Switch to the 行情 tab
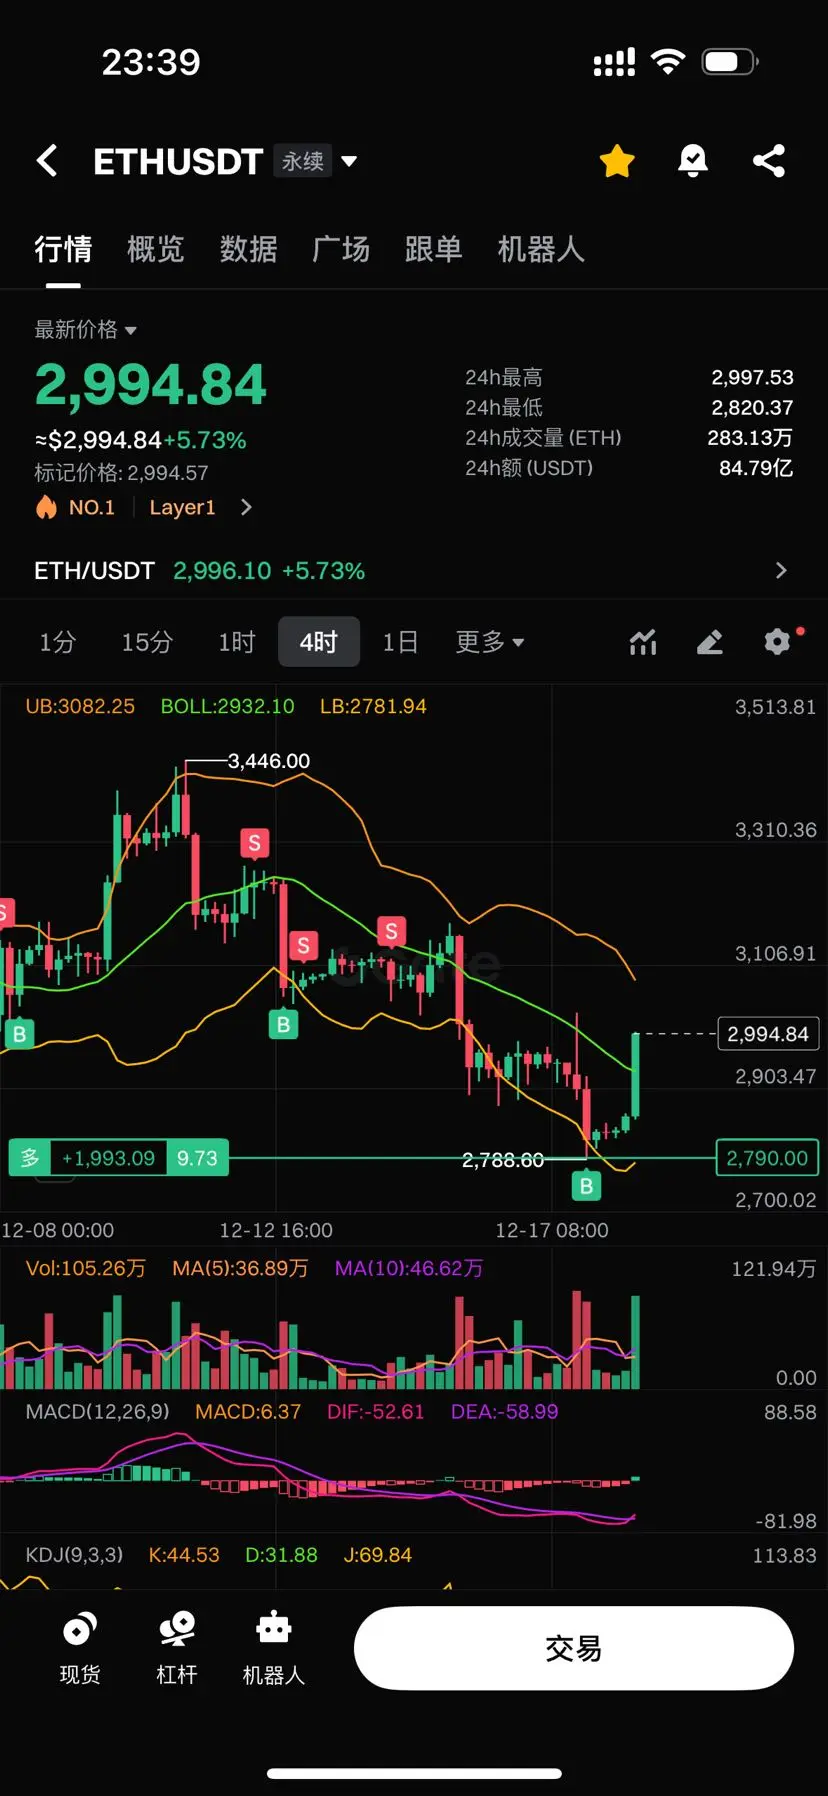Screen dimensions: 828x1796 click(x=63, y=249)
